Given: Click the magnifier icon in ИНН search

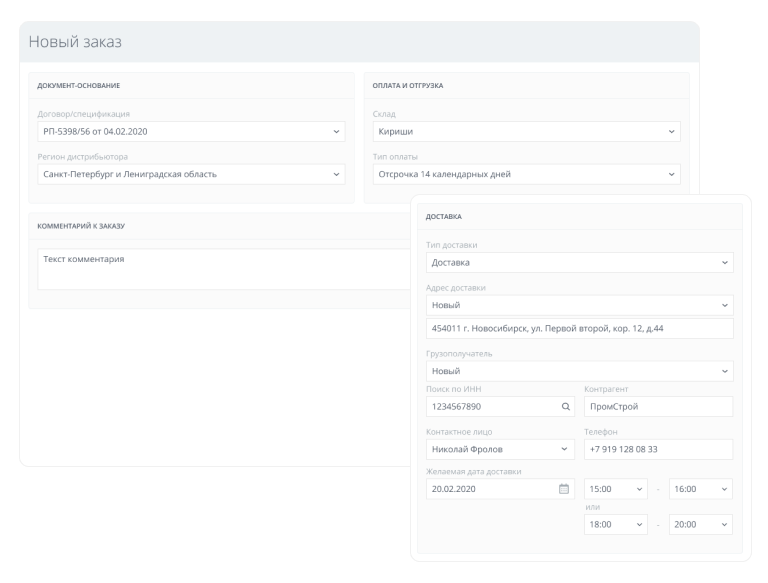Looking at the screenshot, I should pos(566,407).
